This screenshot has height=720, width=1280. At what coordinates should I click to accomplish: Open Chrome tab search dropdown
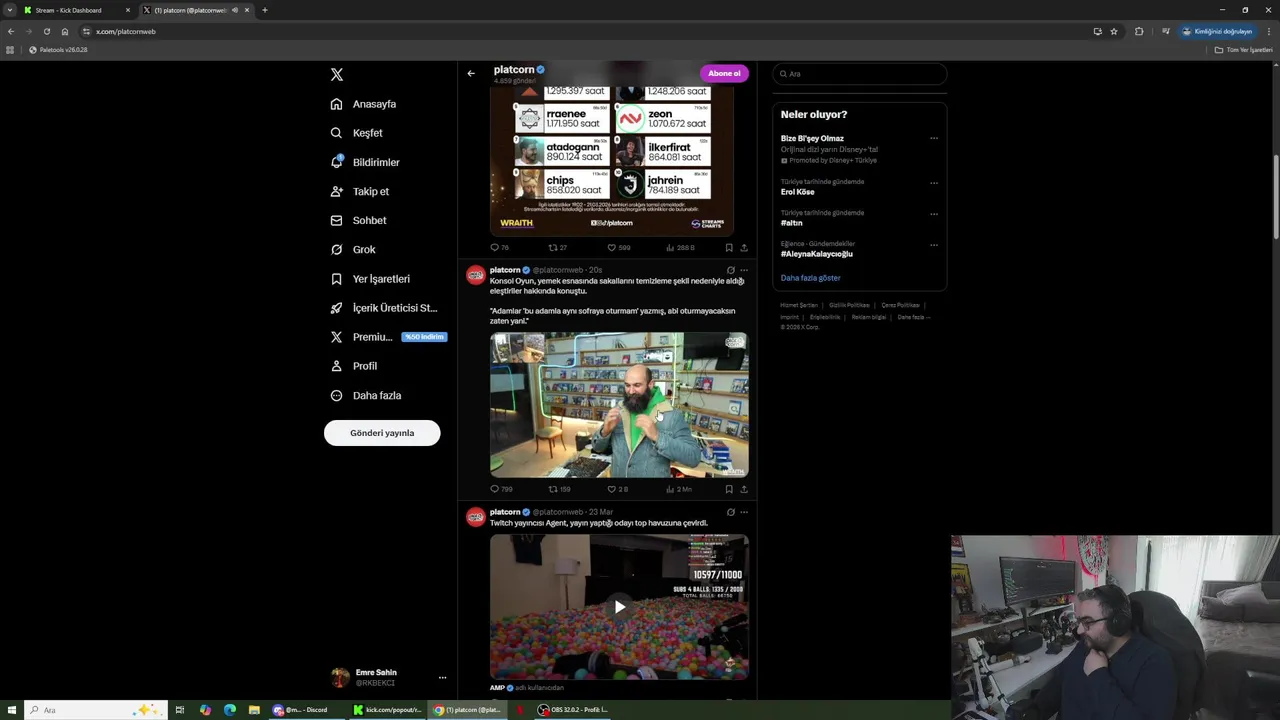click(10, 10)
